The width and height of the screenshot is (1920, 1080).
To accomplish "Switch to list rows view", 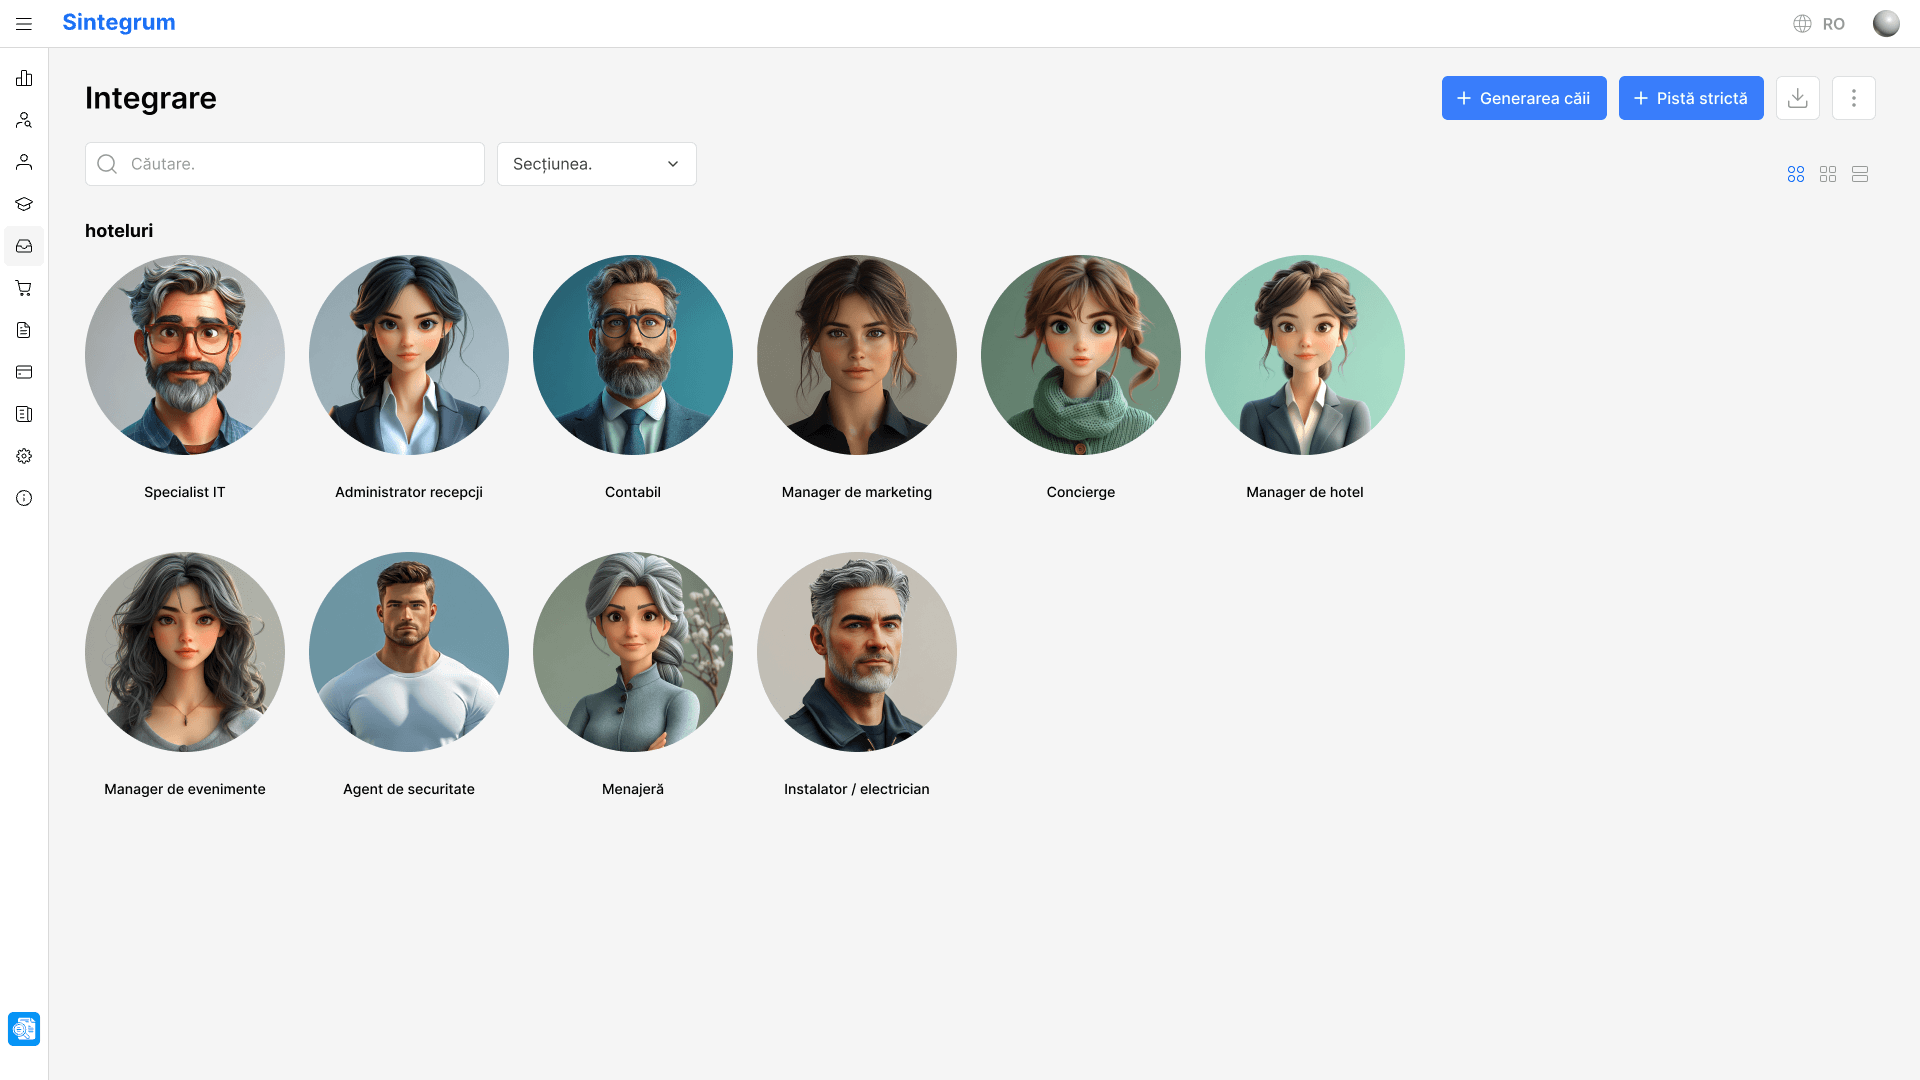I will click(x=1859, y=174).
